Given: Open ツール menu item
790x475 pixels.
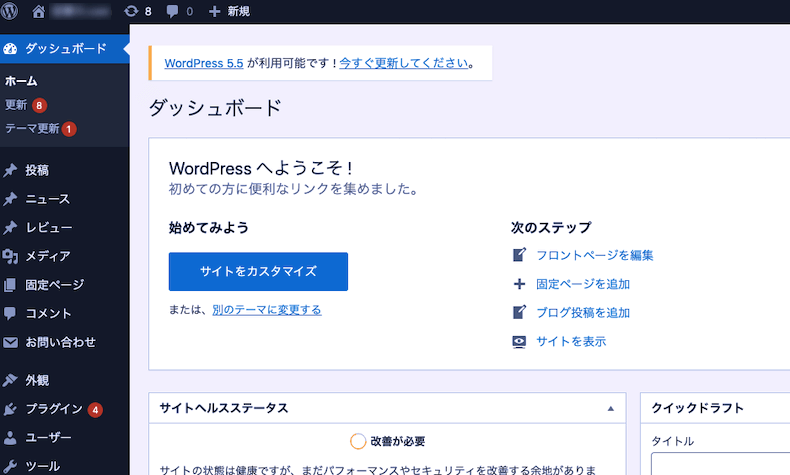Looking at the screenshot, I should (43, 466).
